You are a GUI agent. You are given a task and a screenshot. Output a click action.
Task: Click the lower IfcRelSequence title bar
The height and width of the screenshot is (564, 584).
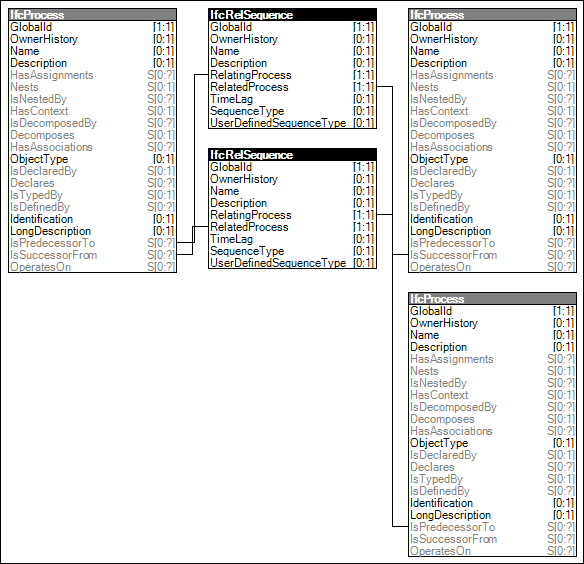pyautogui.click(x=292, y=155)
